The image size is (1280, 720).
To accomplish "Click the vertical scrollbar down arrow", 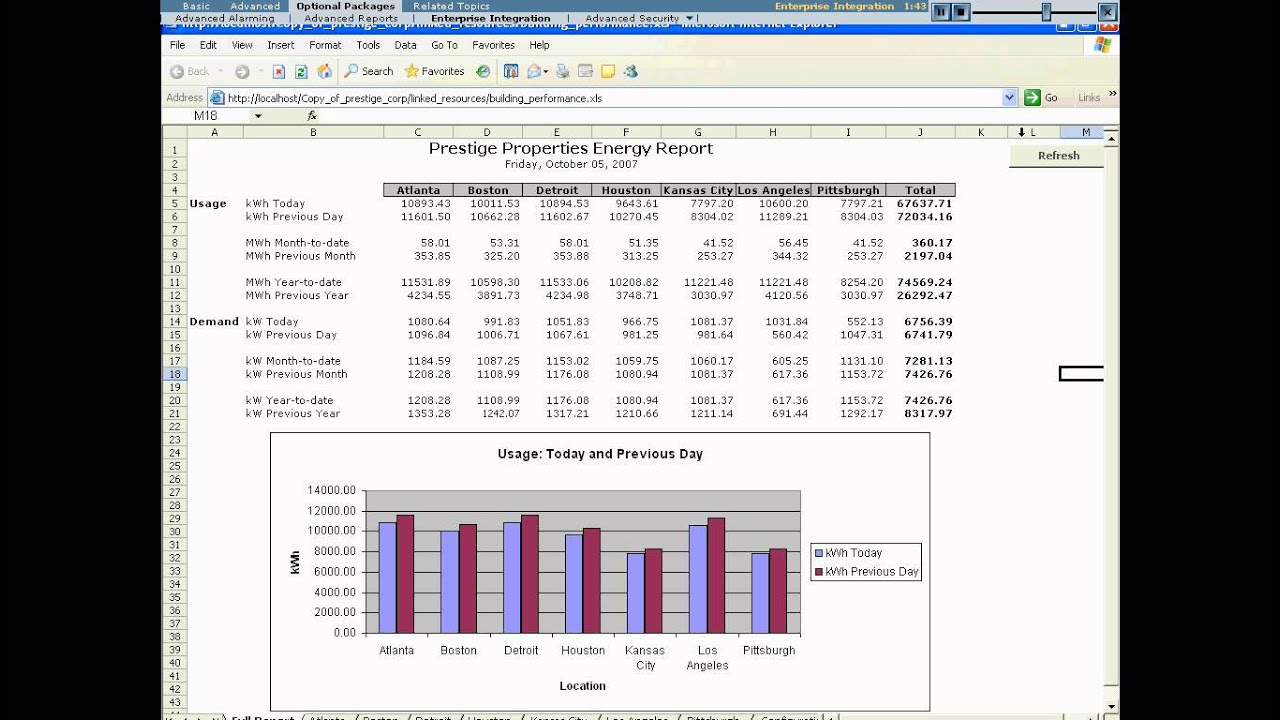I will click(x=1113, y=706).
